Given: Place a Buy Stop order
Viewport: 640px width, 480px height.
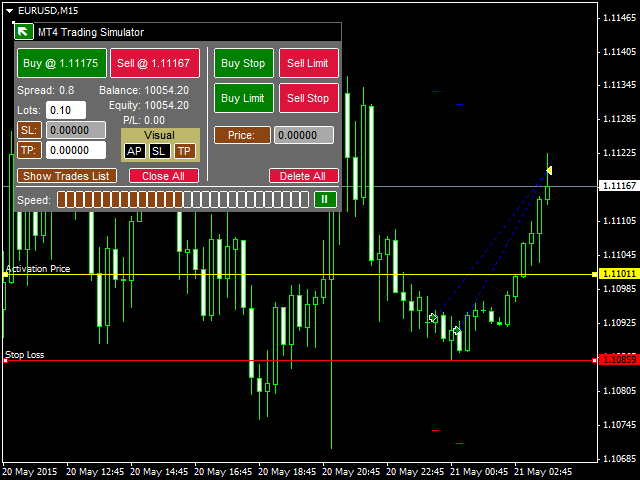Looking at the screenshot, I should [x=244, y=63].
